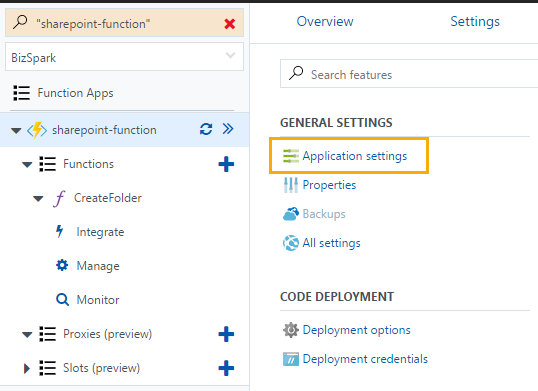
Task: Click the Application settings sliders icon
Action: pyautogui.click(x=291, y=156)
